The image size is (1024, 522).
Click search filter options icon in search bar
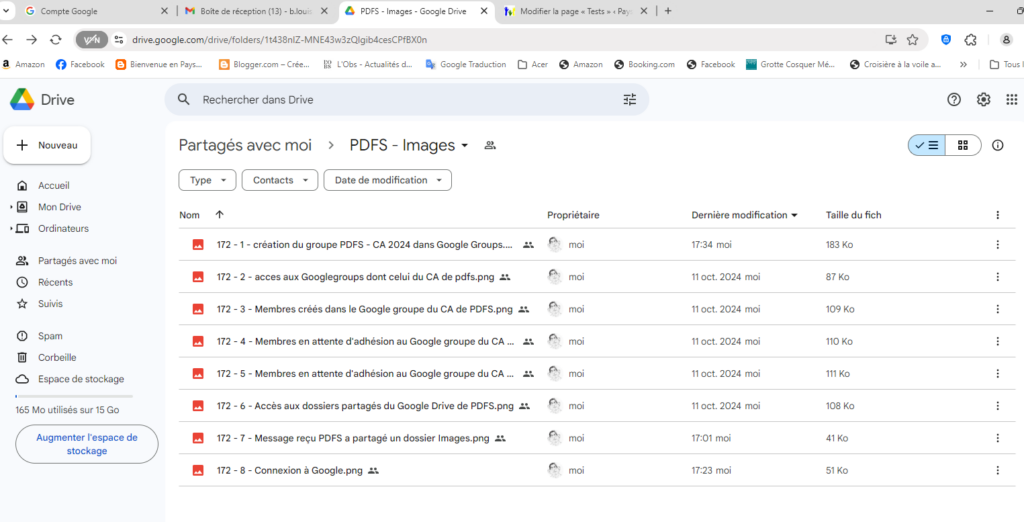629,100
